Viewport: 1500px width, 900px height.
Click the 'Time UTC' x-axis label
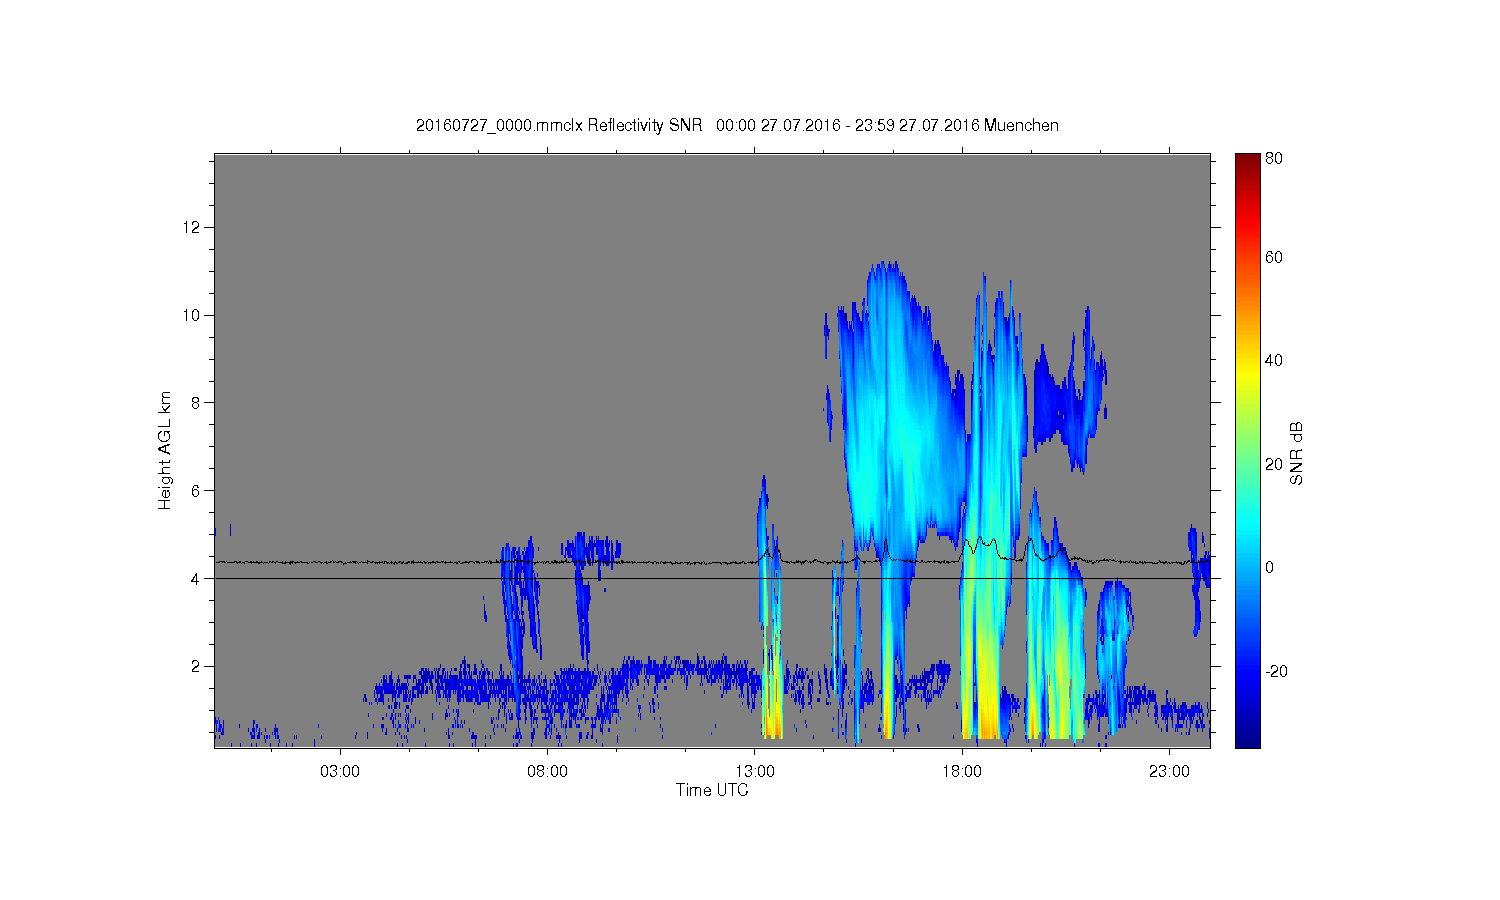point(712,790)
